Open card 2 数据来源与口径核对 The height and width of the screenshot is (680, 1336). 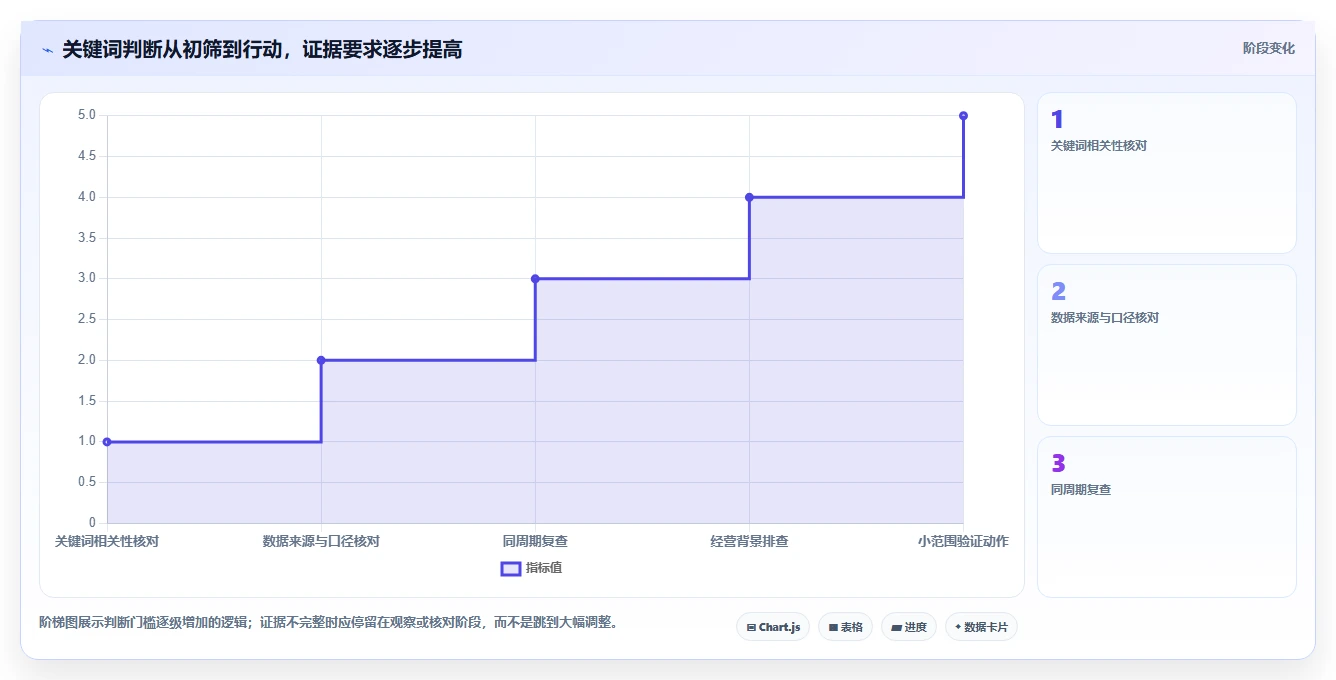coord(1166,345)
